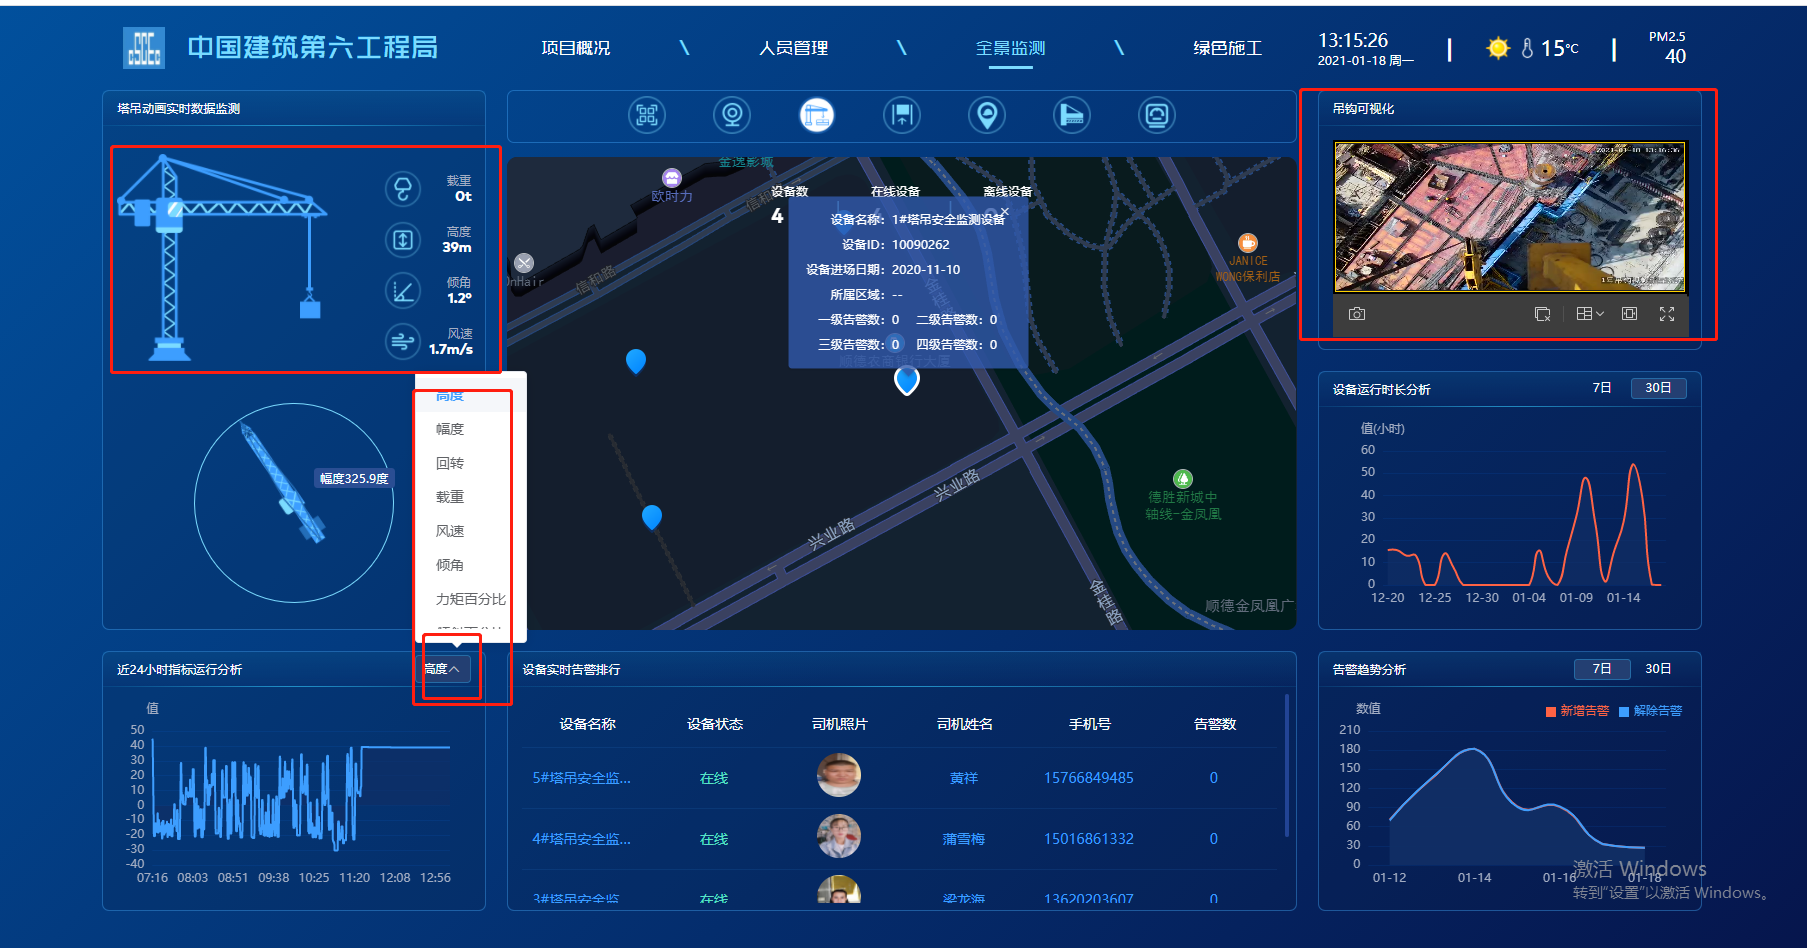The width and height of the screenshot is (1807, 948).
Task: Click driver name 黄祥
Action: click(x=964, y=778)
